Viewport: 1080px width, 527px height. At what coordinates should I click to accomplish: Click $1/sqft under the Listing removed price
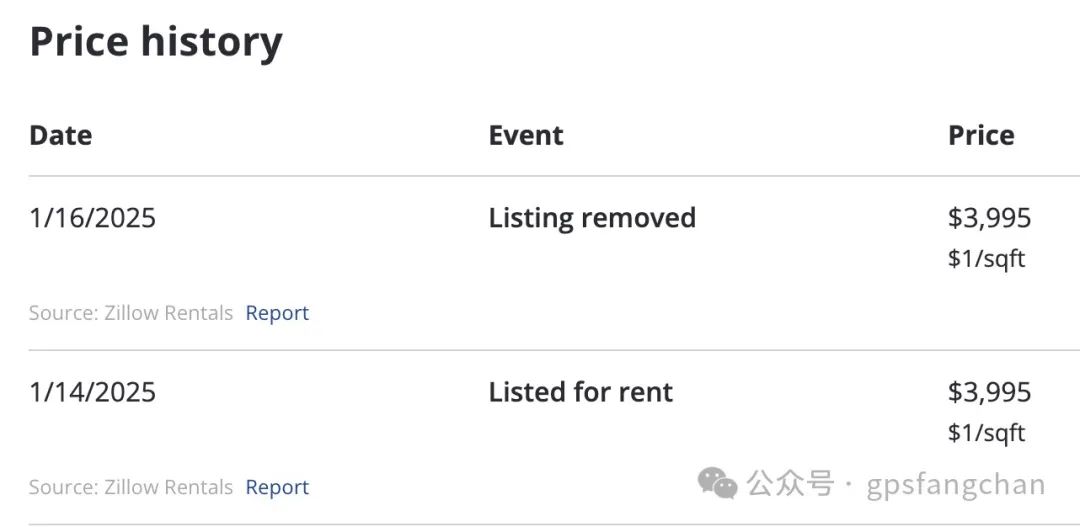click(x=986, y=259)
